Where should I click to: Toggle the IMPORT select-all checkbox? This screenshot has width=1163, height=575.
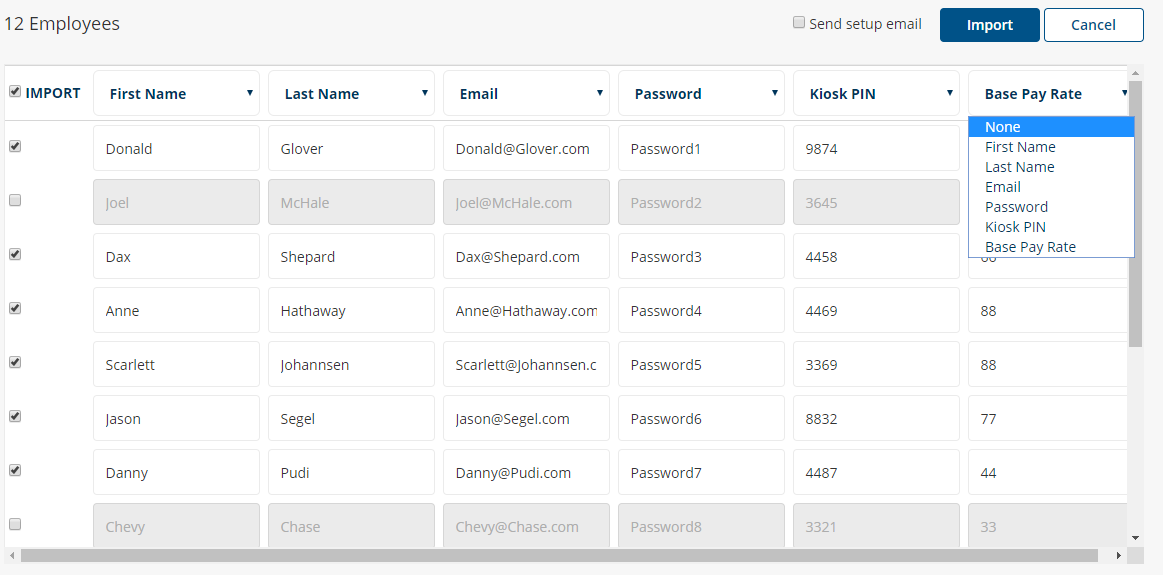(15, 91)
